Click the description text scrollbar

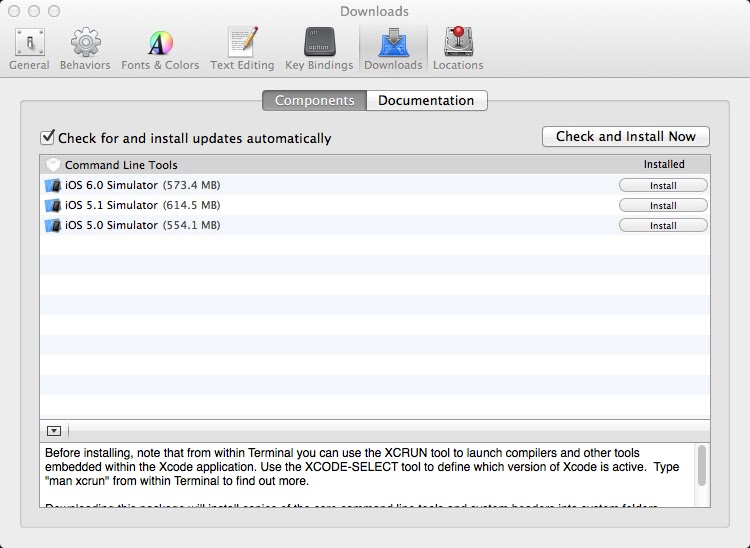(x=702, y=466)
